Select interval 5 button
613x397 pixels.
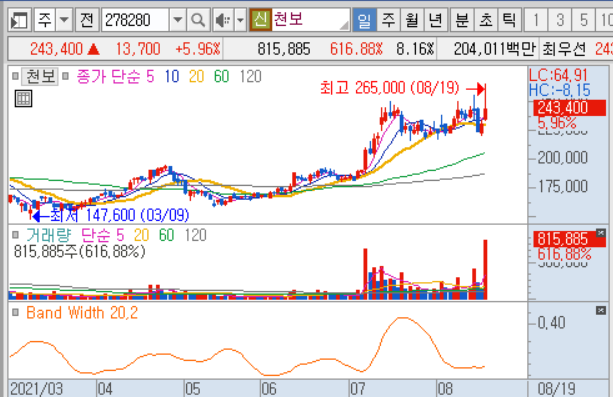tap(584, 20)
